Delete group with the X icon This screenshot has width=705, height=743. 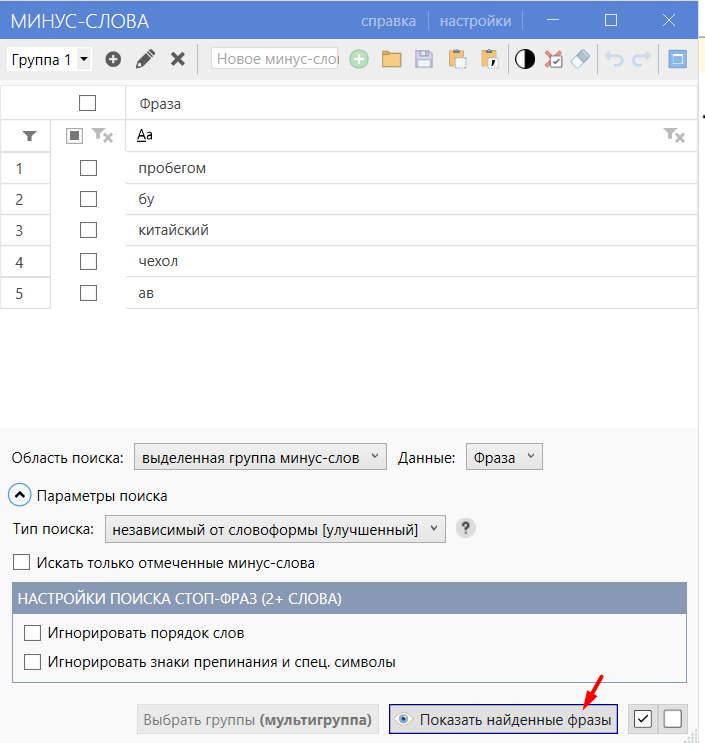coord(178,59)
